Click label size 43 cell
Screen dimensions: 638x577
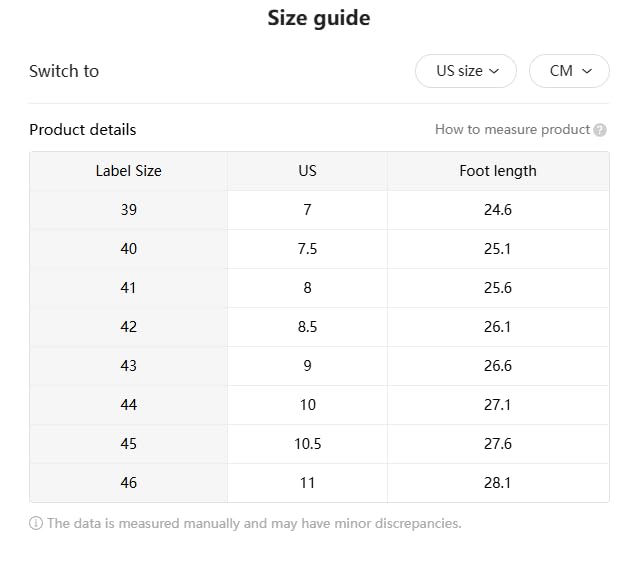(128, 366)
